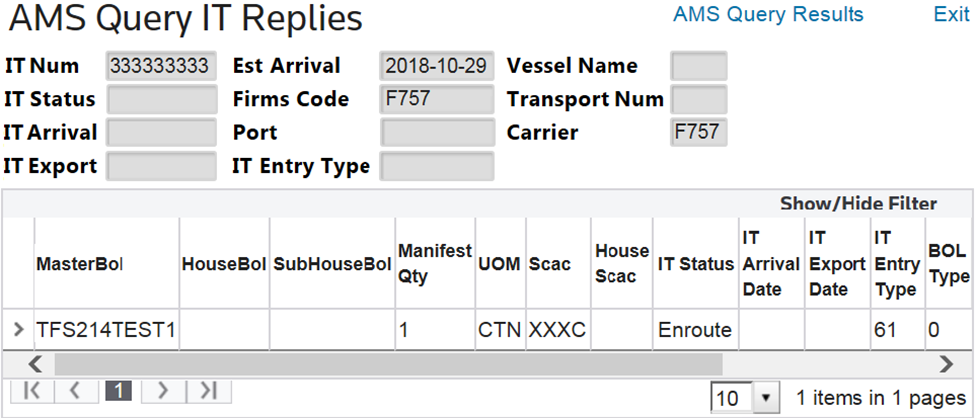This screenshot has width=975, height=419.
Task: Open the page size dropdown
Action: click(x=766, y=398)
